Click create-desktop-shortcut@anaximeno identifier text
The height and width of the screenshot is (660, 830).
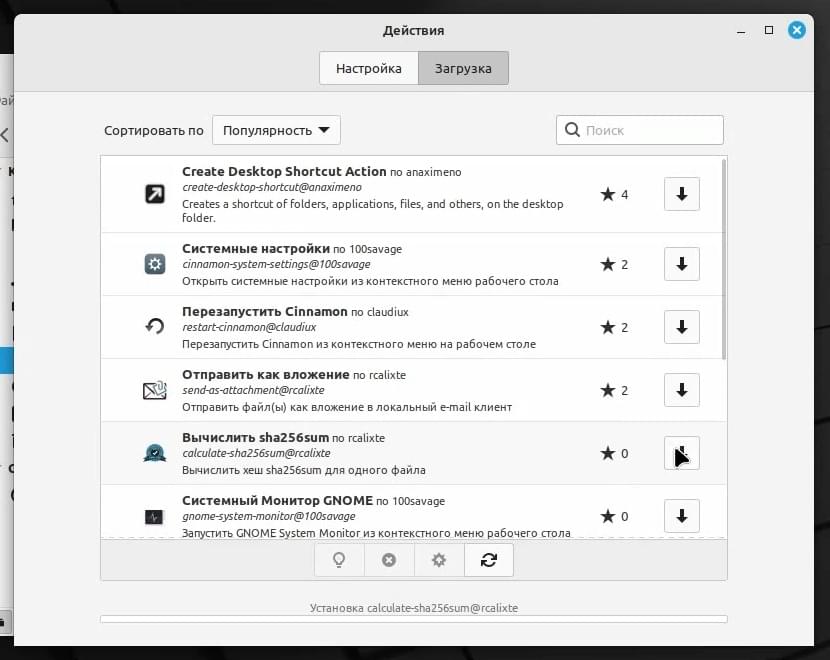click(272, 187)
